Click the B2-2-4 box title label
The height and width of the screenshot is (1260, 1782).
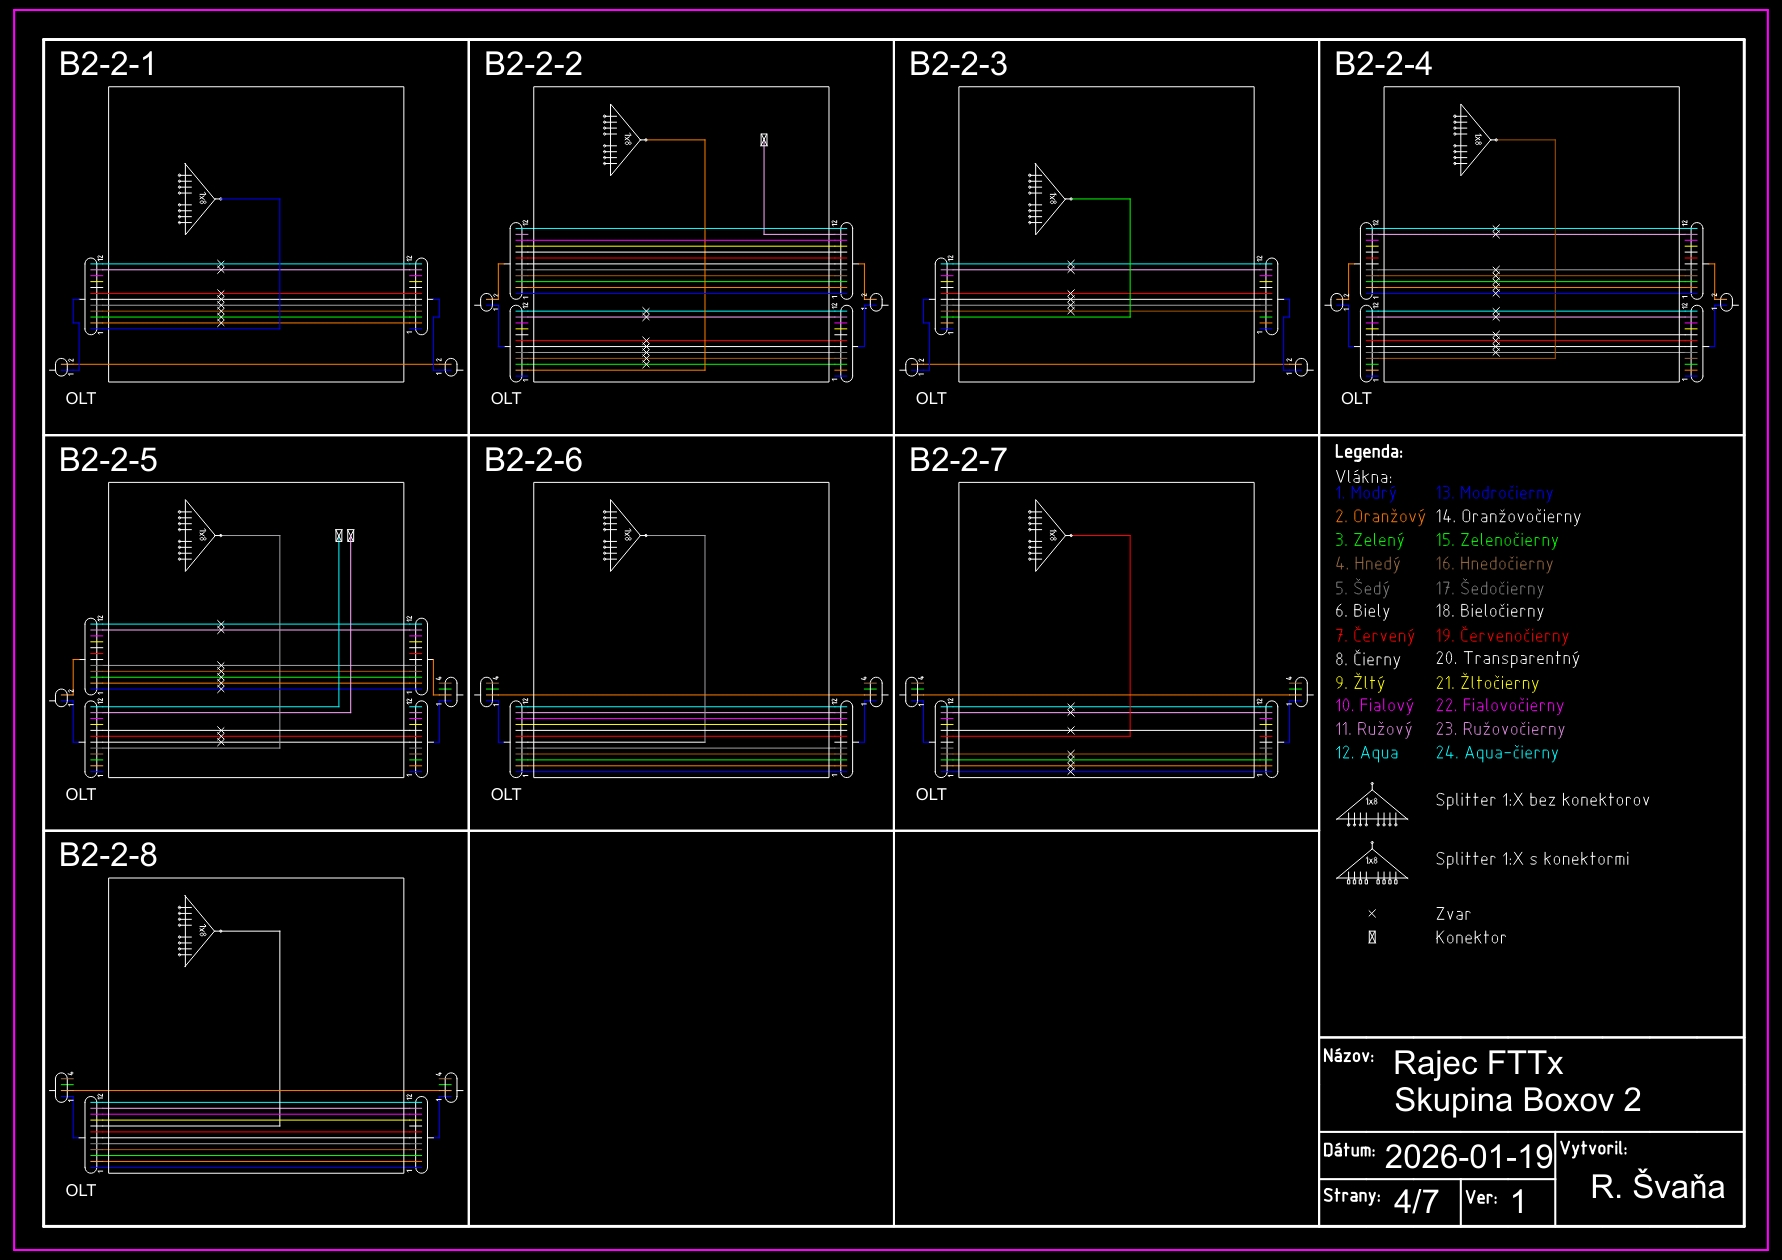[x=1383, y=64]
